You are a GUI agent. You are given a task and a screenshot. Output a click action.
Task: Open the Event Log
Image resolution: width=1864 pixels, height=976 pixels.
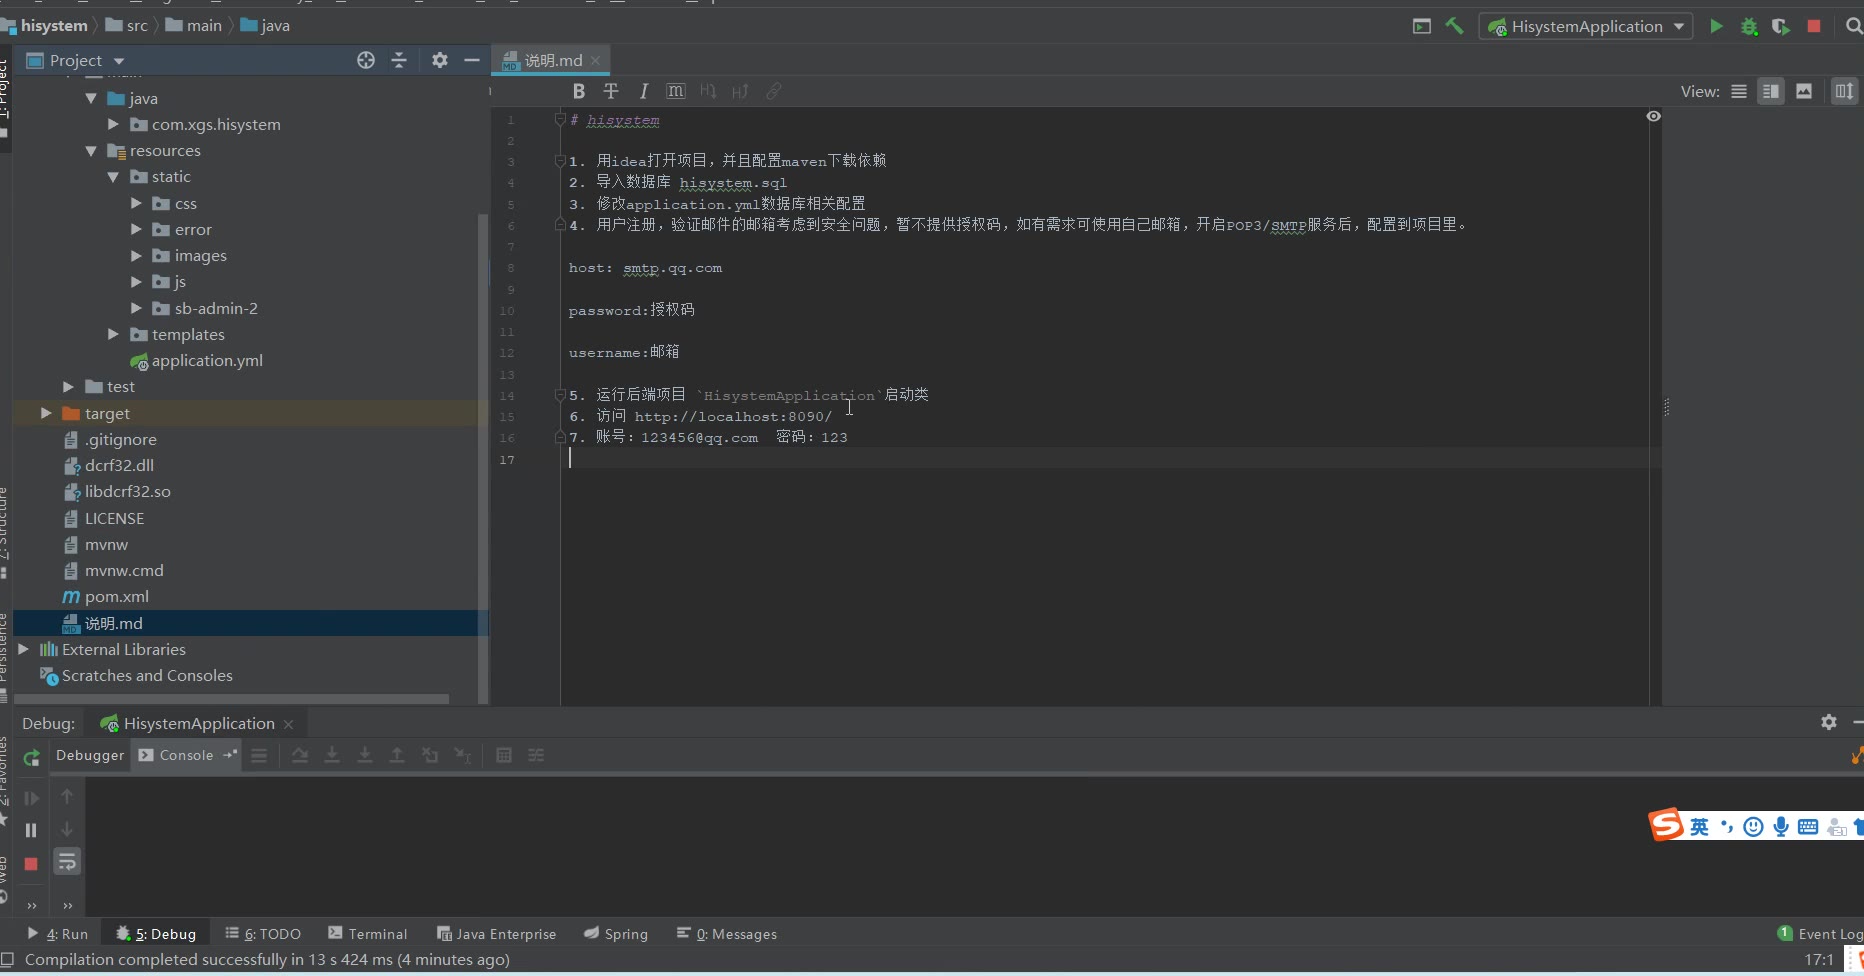pos(1819,934)
